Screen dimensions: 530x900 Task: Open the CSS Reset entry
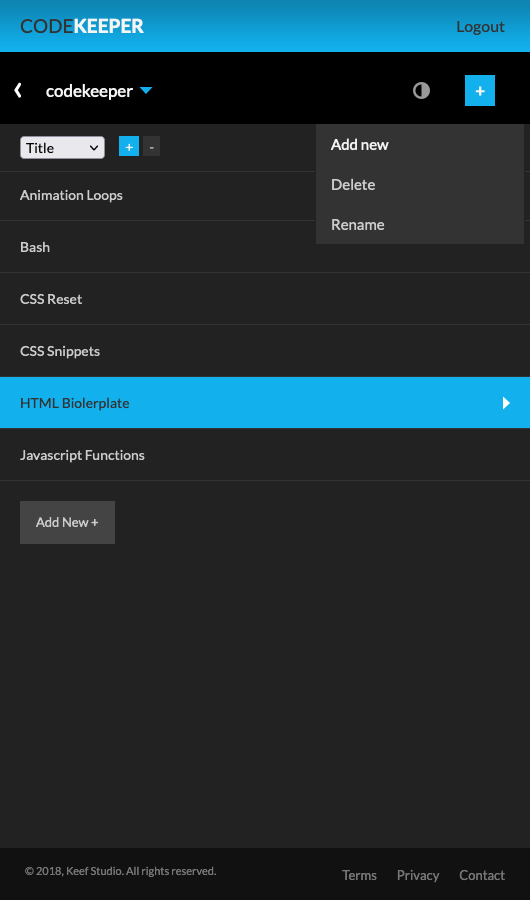click(x=265, y=299)
